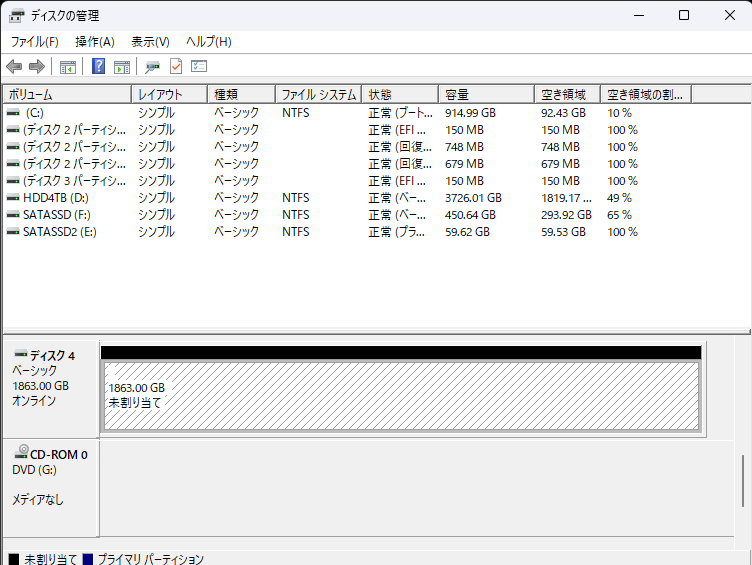This screenshot has width=752, height=565.
Task: Click the black 未割り当て legend swatch
Action: (14, 559)
